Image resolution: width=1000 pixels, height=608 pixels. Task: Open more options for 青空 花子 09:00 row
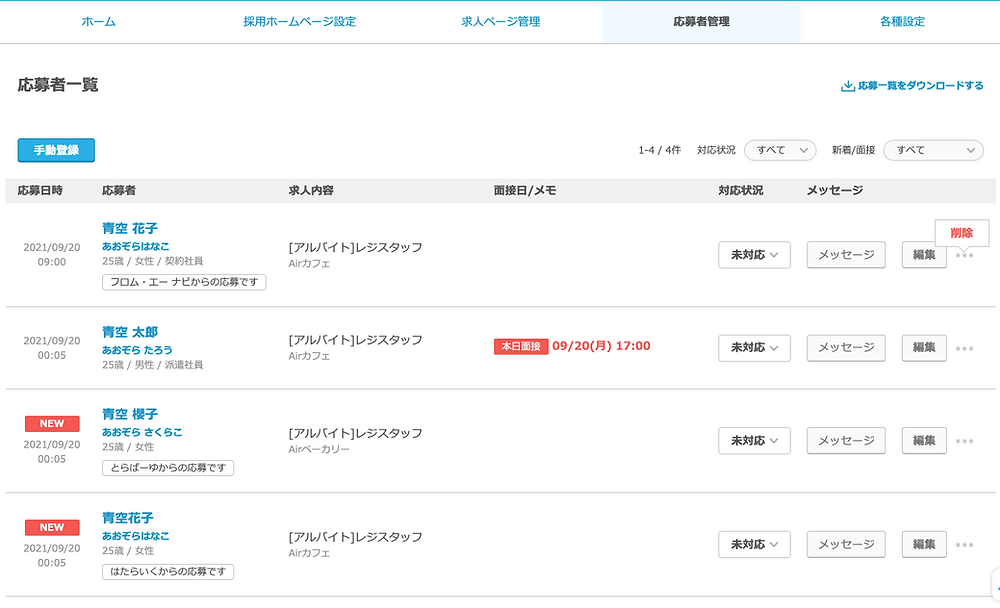point(964,255)
